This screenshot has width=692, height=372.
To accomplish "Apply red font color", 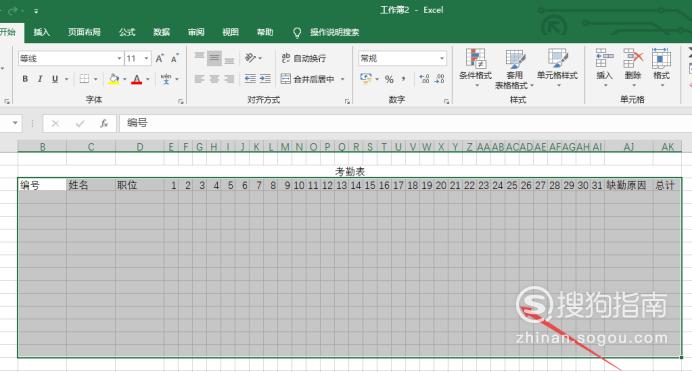I will click(137, 79).
